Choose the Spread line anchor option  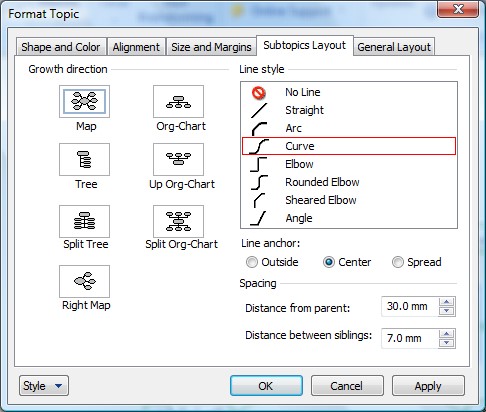point(398,262)
